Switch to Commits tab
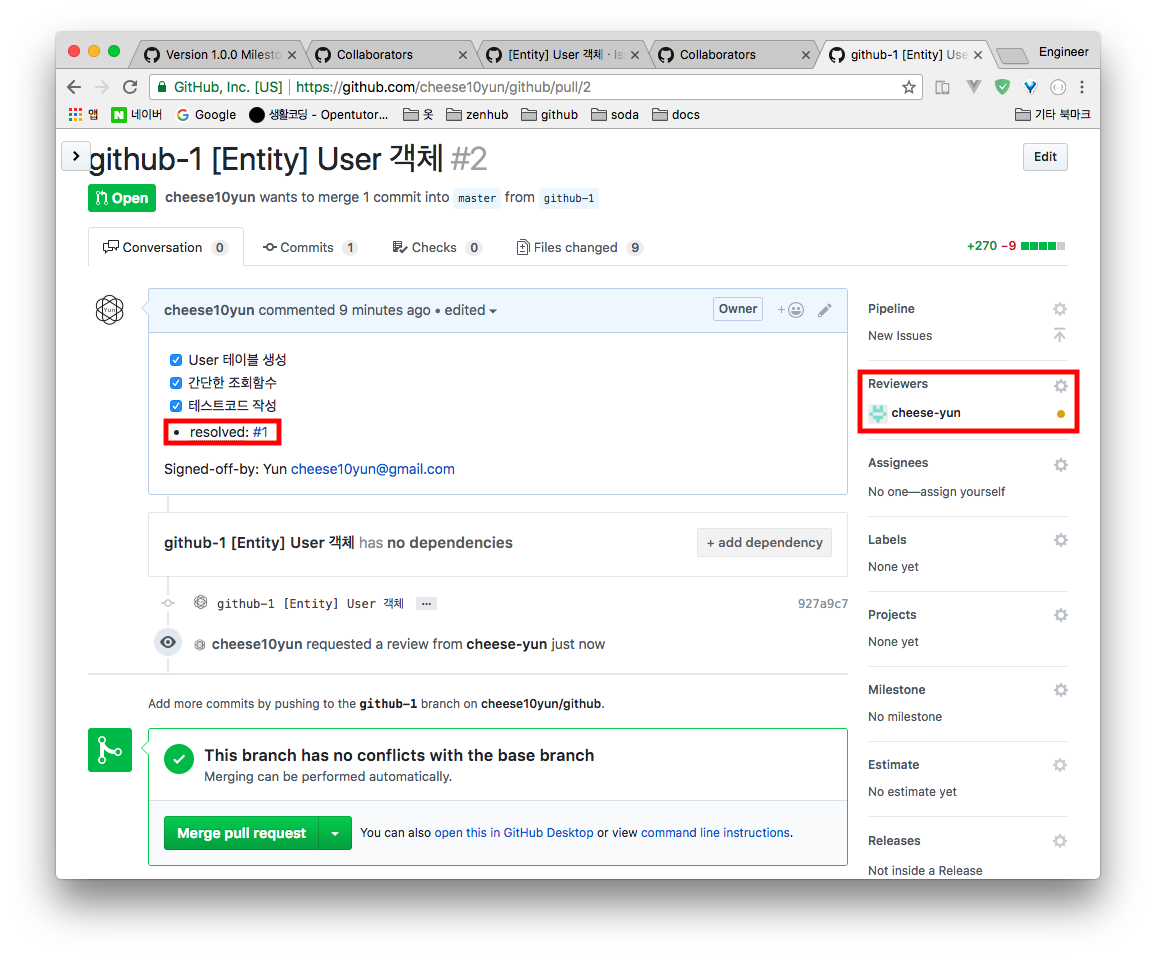Image resolution: width=1156 pixels, height=959 pixels. tap(310, 248)
